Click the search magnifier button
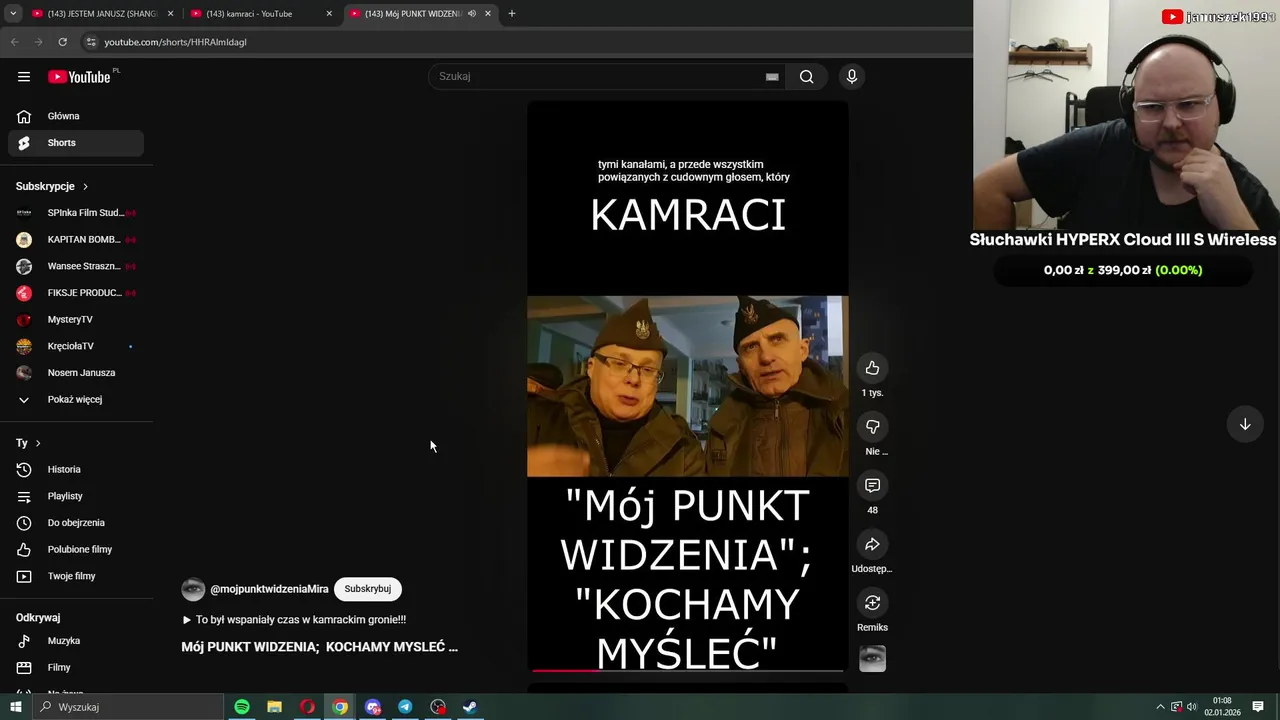This screenshot has width=1280, height=720. 806,77
